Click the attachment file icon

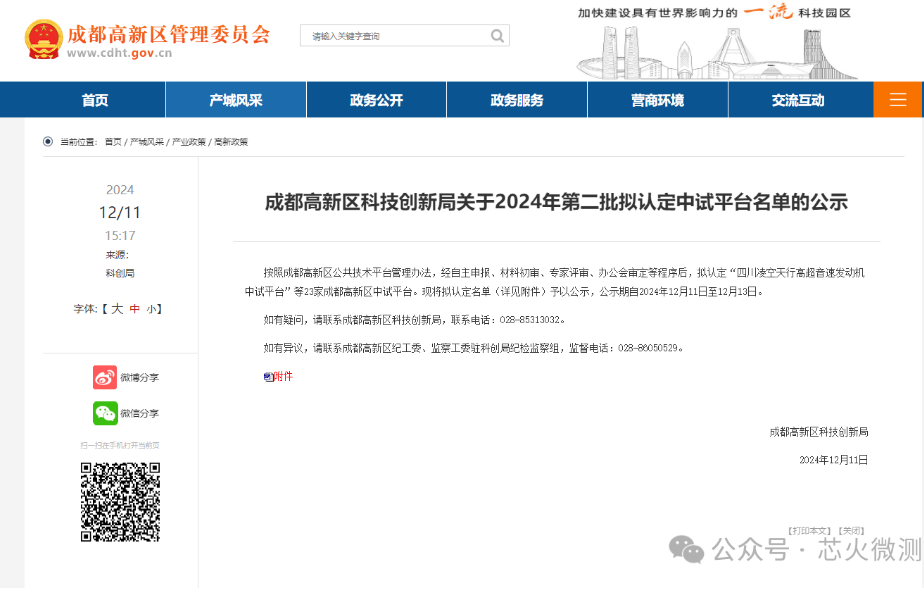(267, 377)
